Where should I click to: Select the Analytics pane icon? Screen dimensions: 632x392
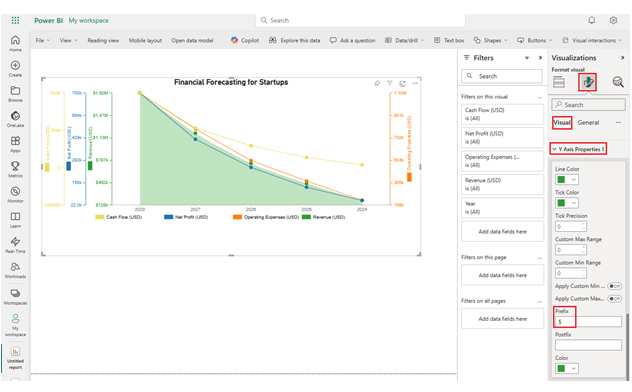(618, 82)
